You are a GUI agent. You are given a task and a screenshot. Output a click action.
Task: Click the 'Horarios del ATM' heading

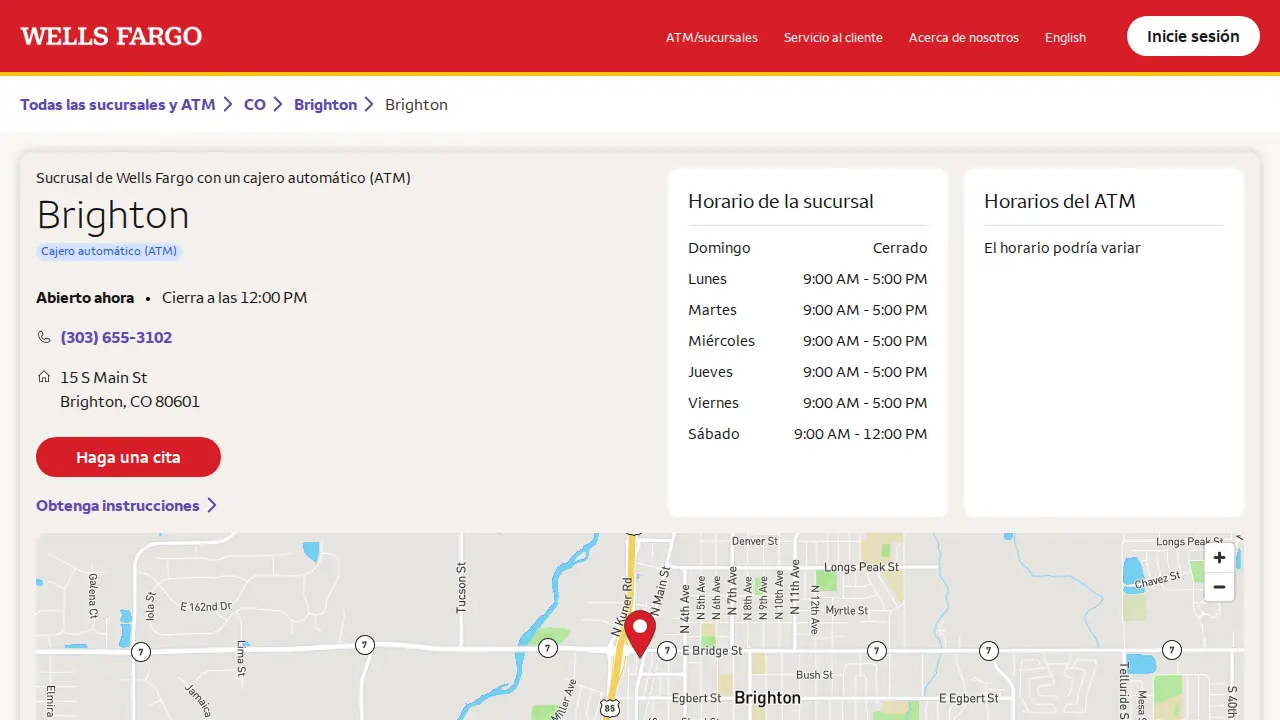click(x=1060, y=201)
